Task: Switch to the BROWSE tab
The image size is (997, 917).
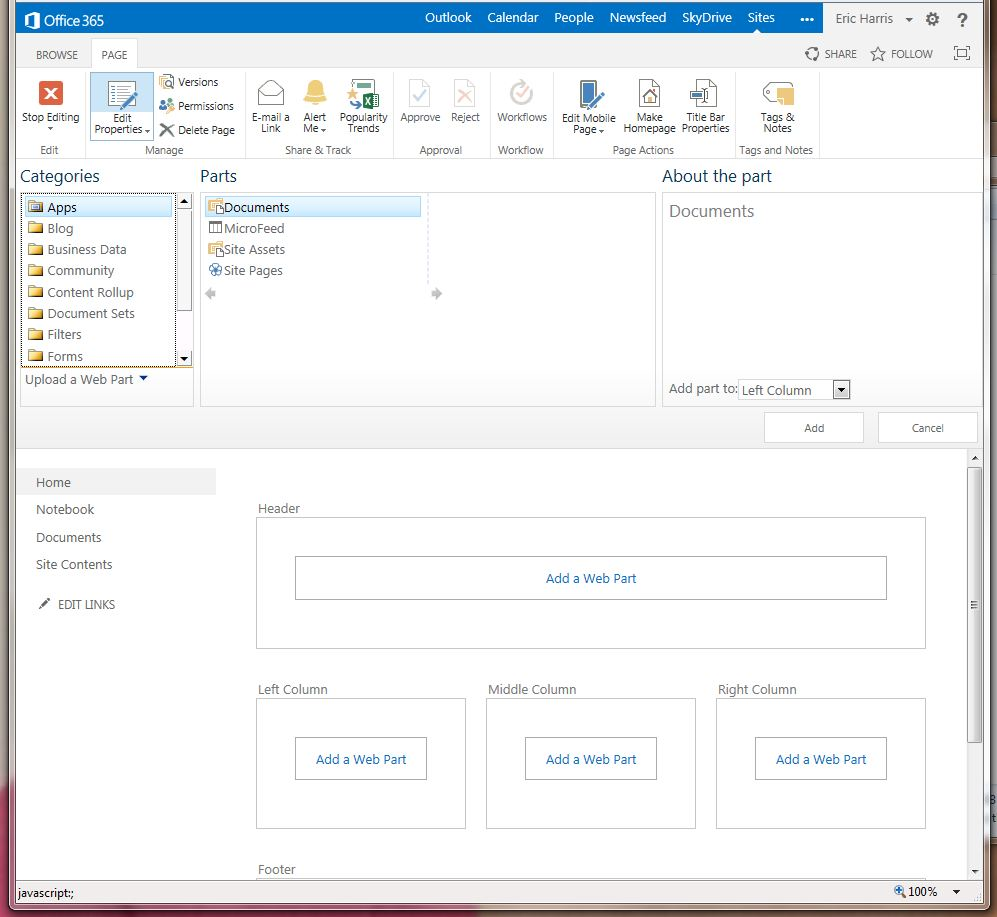Action: [57, 55]
